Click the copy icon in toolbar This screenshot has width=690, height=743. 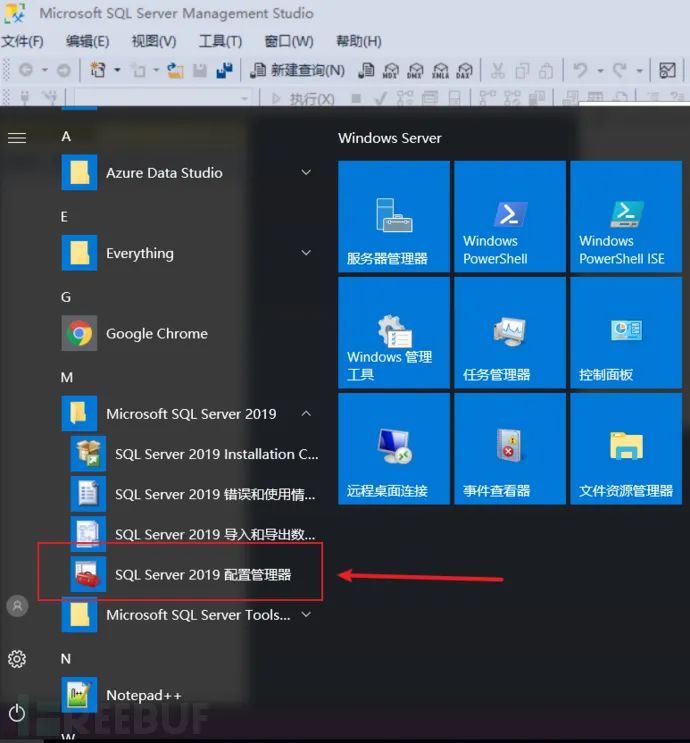tap(522, 70)
